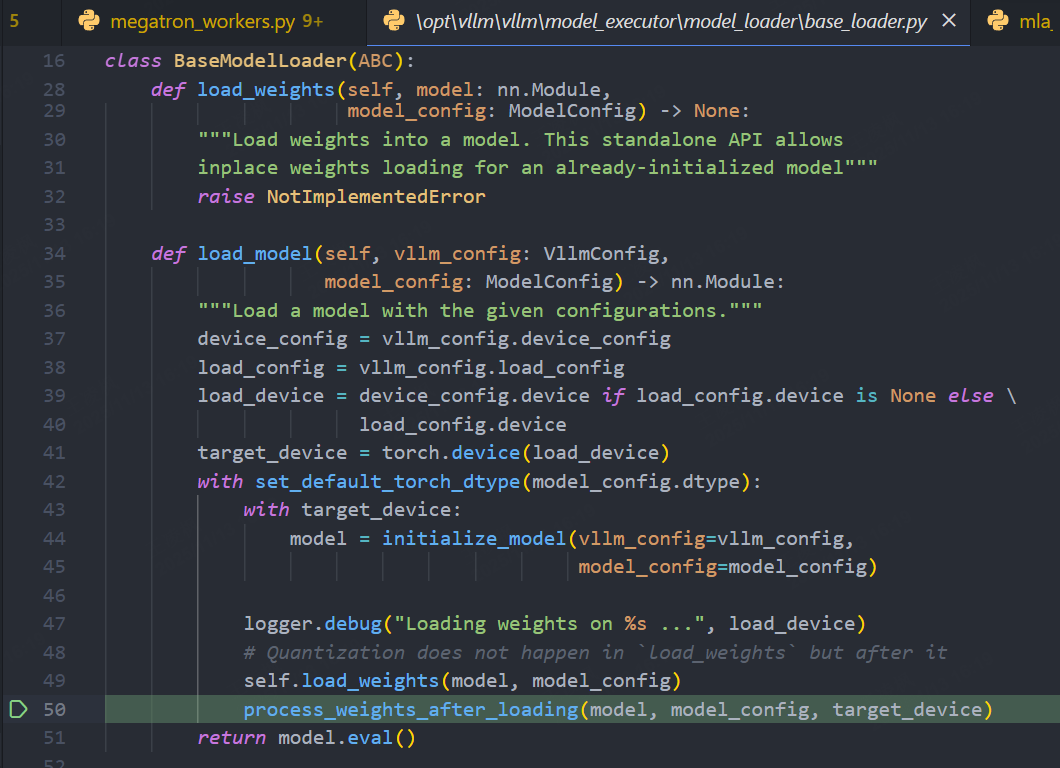Click nn.Module return type on line 35

point(721,282)
